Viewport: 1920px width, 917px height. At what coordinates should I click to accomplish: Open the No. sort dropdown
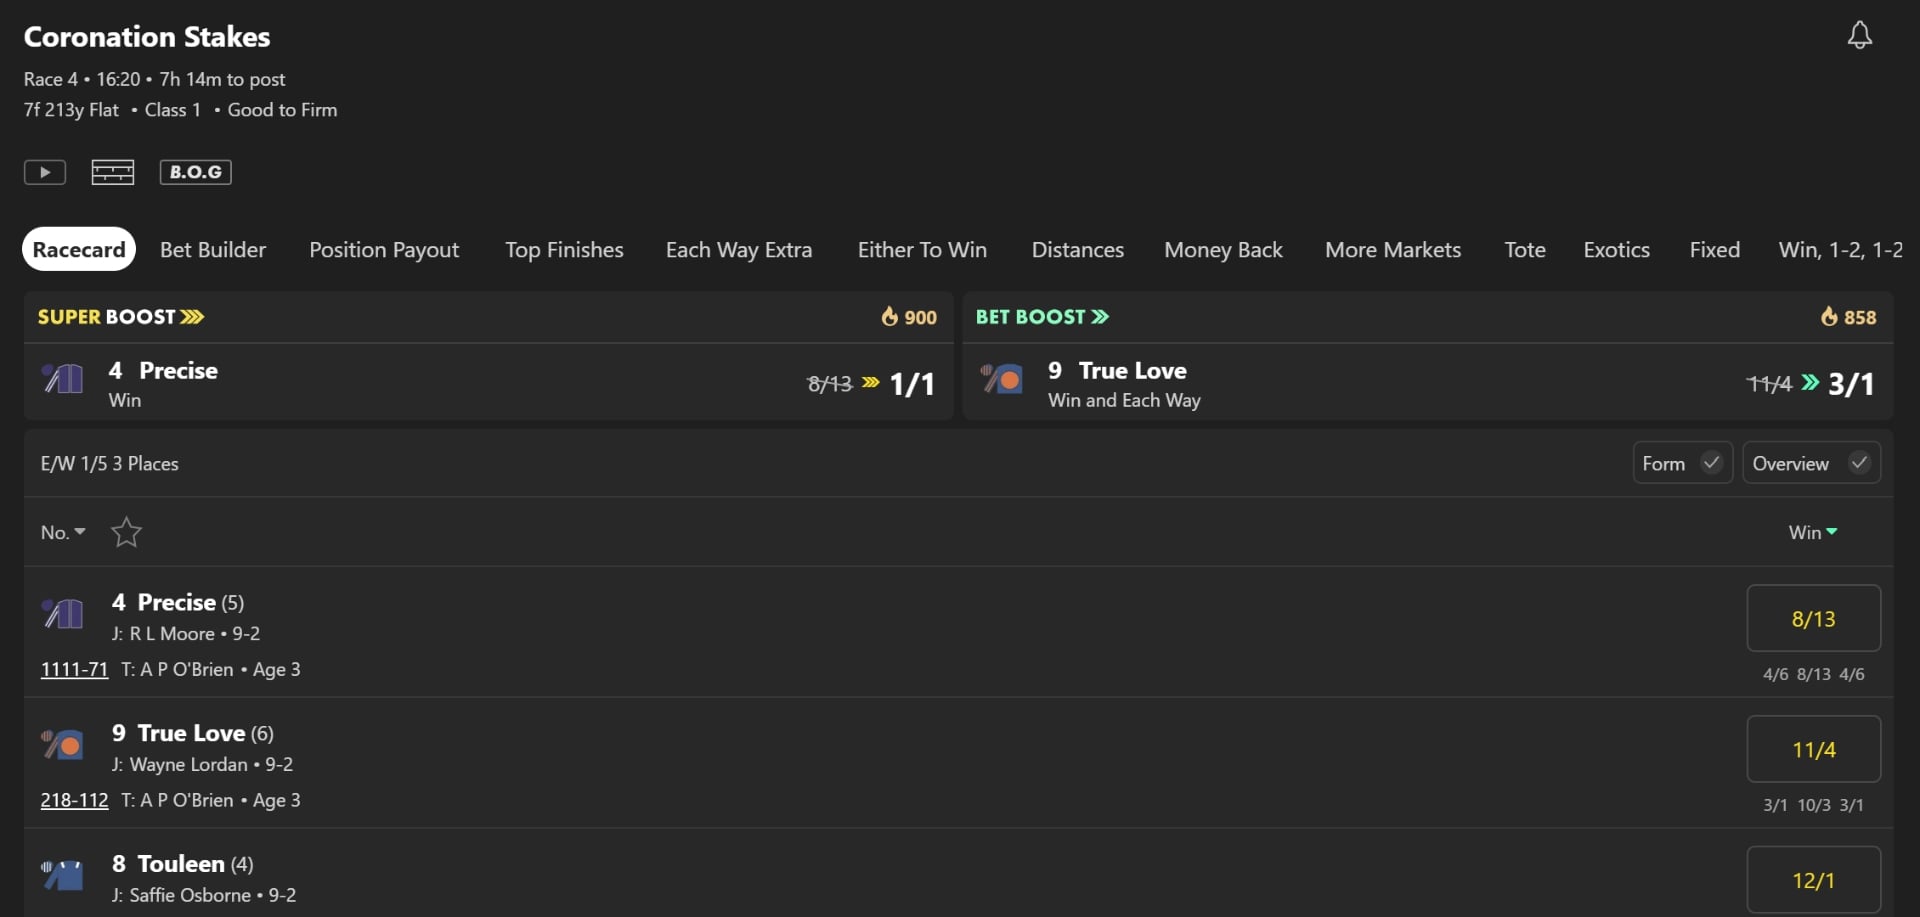click(x=63, y=532)
